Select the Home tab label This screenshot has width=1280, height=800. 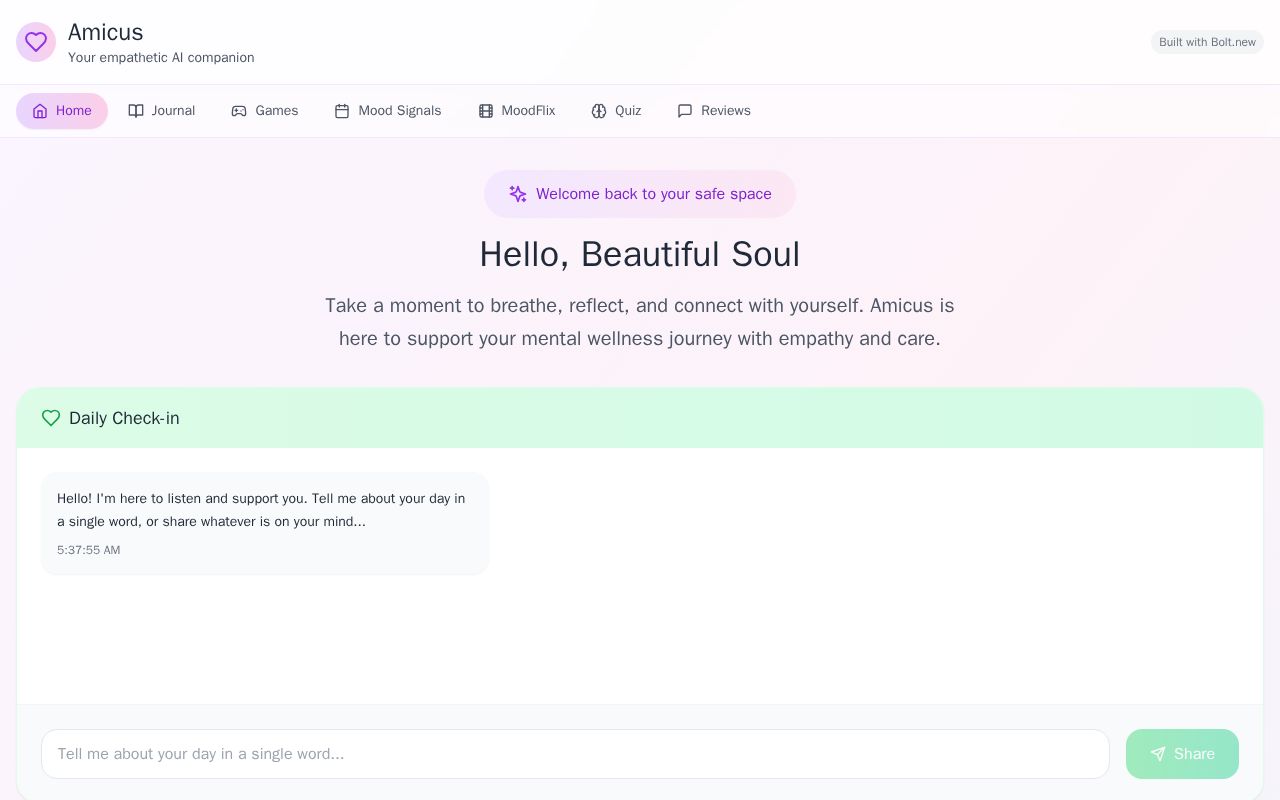pos(74,111)
